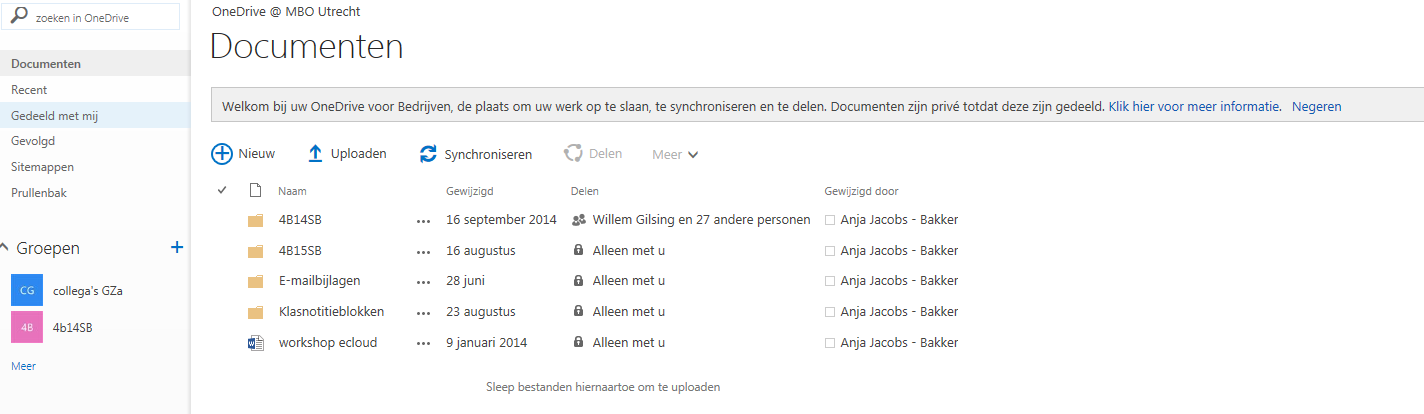Open ellipsis menu for workshop ecloud

pyautogui.click(x=424, y=344)
